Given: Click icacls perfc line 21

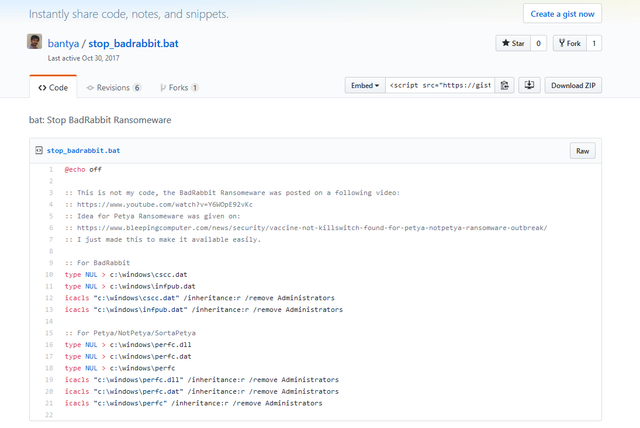Looking at the screenshot, I should coord(193,403).
